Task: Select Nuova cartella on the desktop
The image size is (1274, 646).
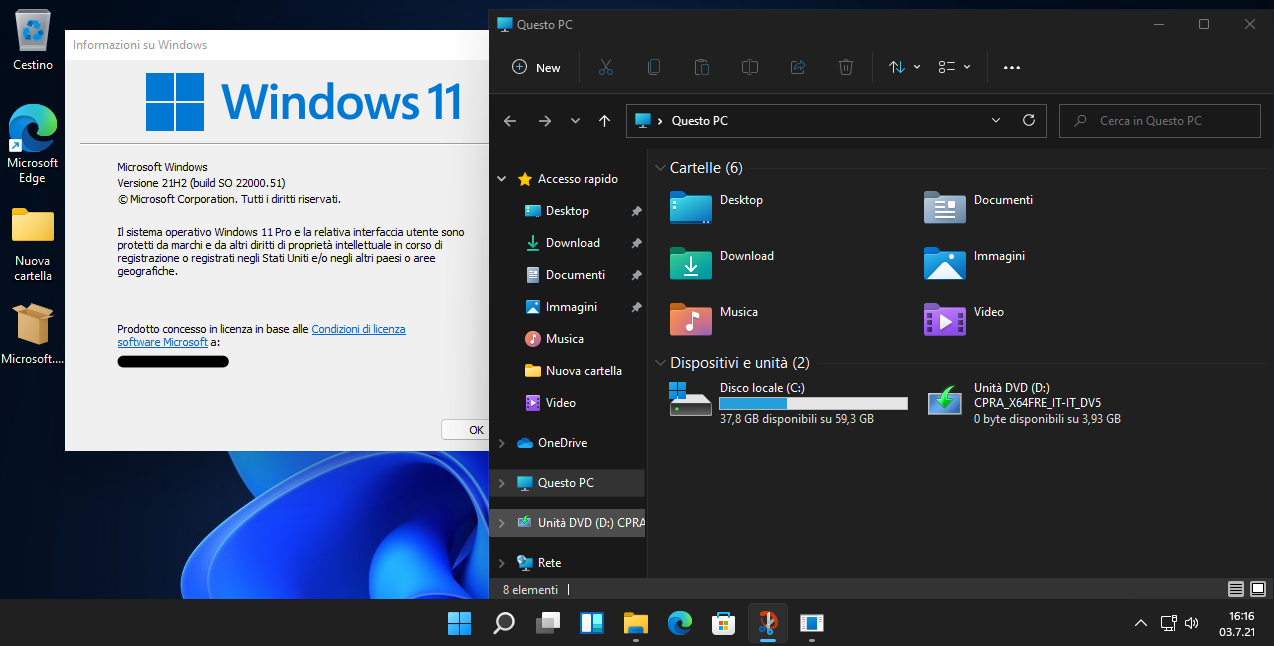Action: (33, 245)
